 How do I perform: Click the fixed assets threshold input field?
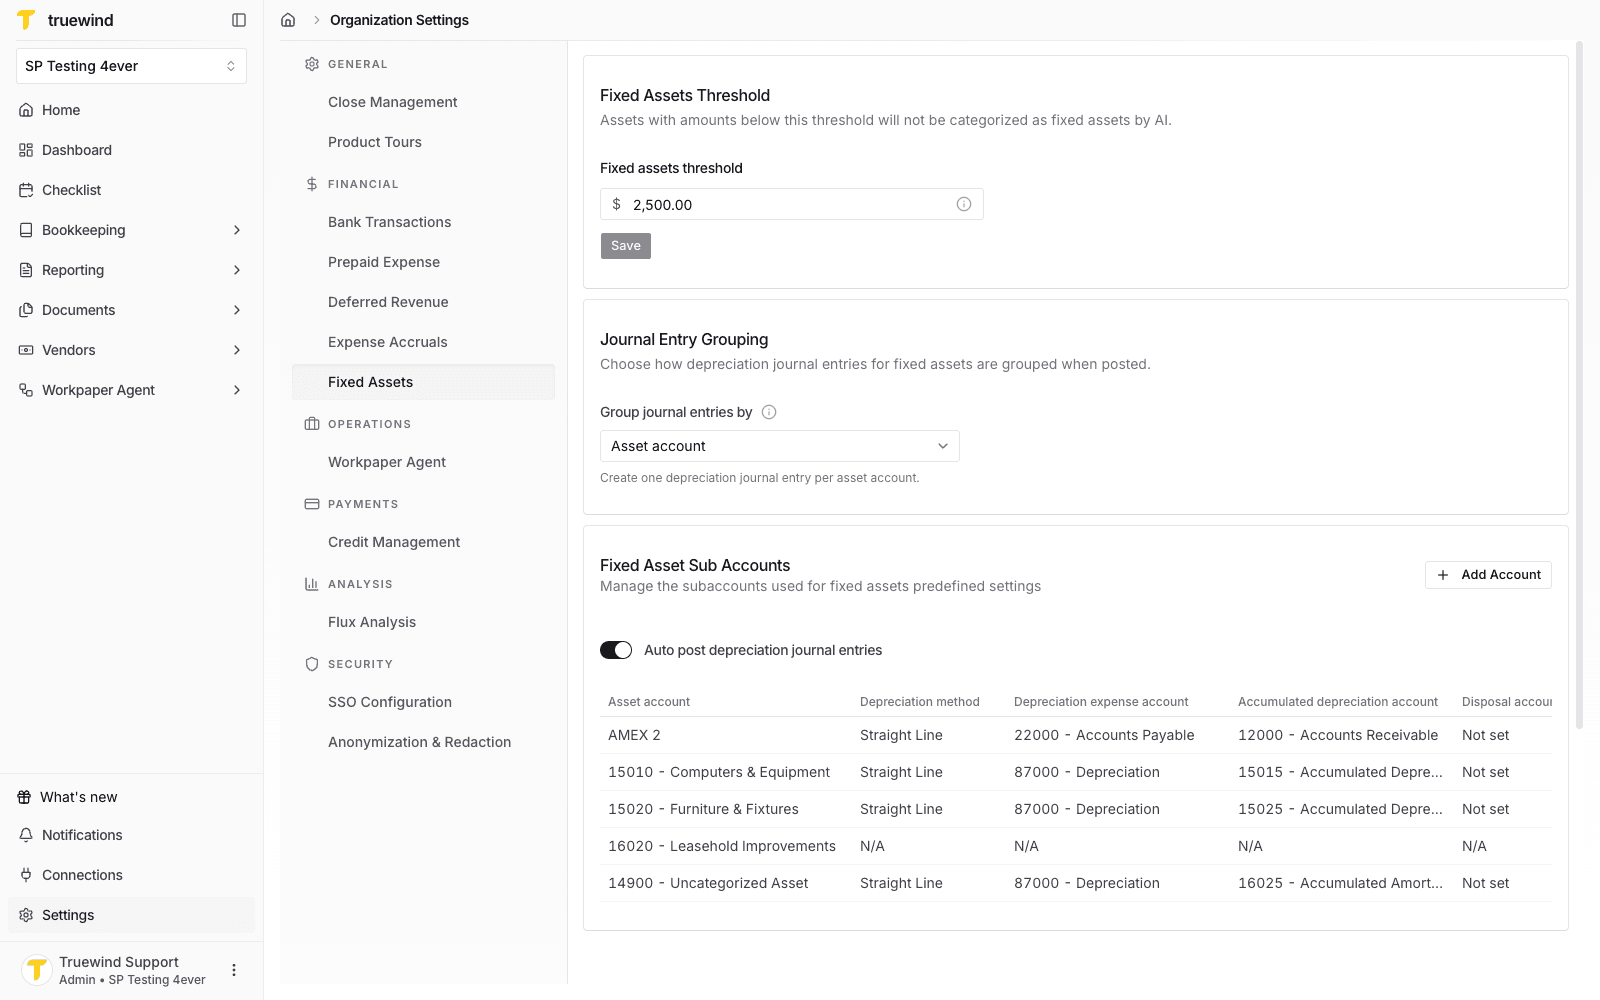point(791,204)
